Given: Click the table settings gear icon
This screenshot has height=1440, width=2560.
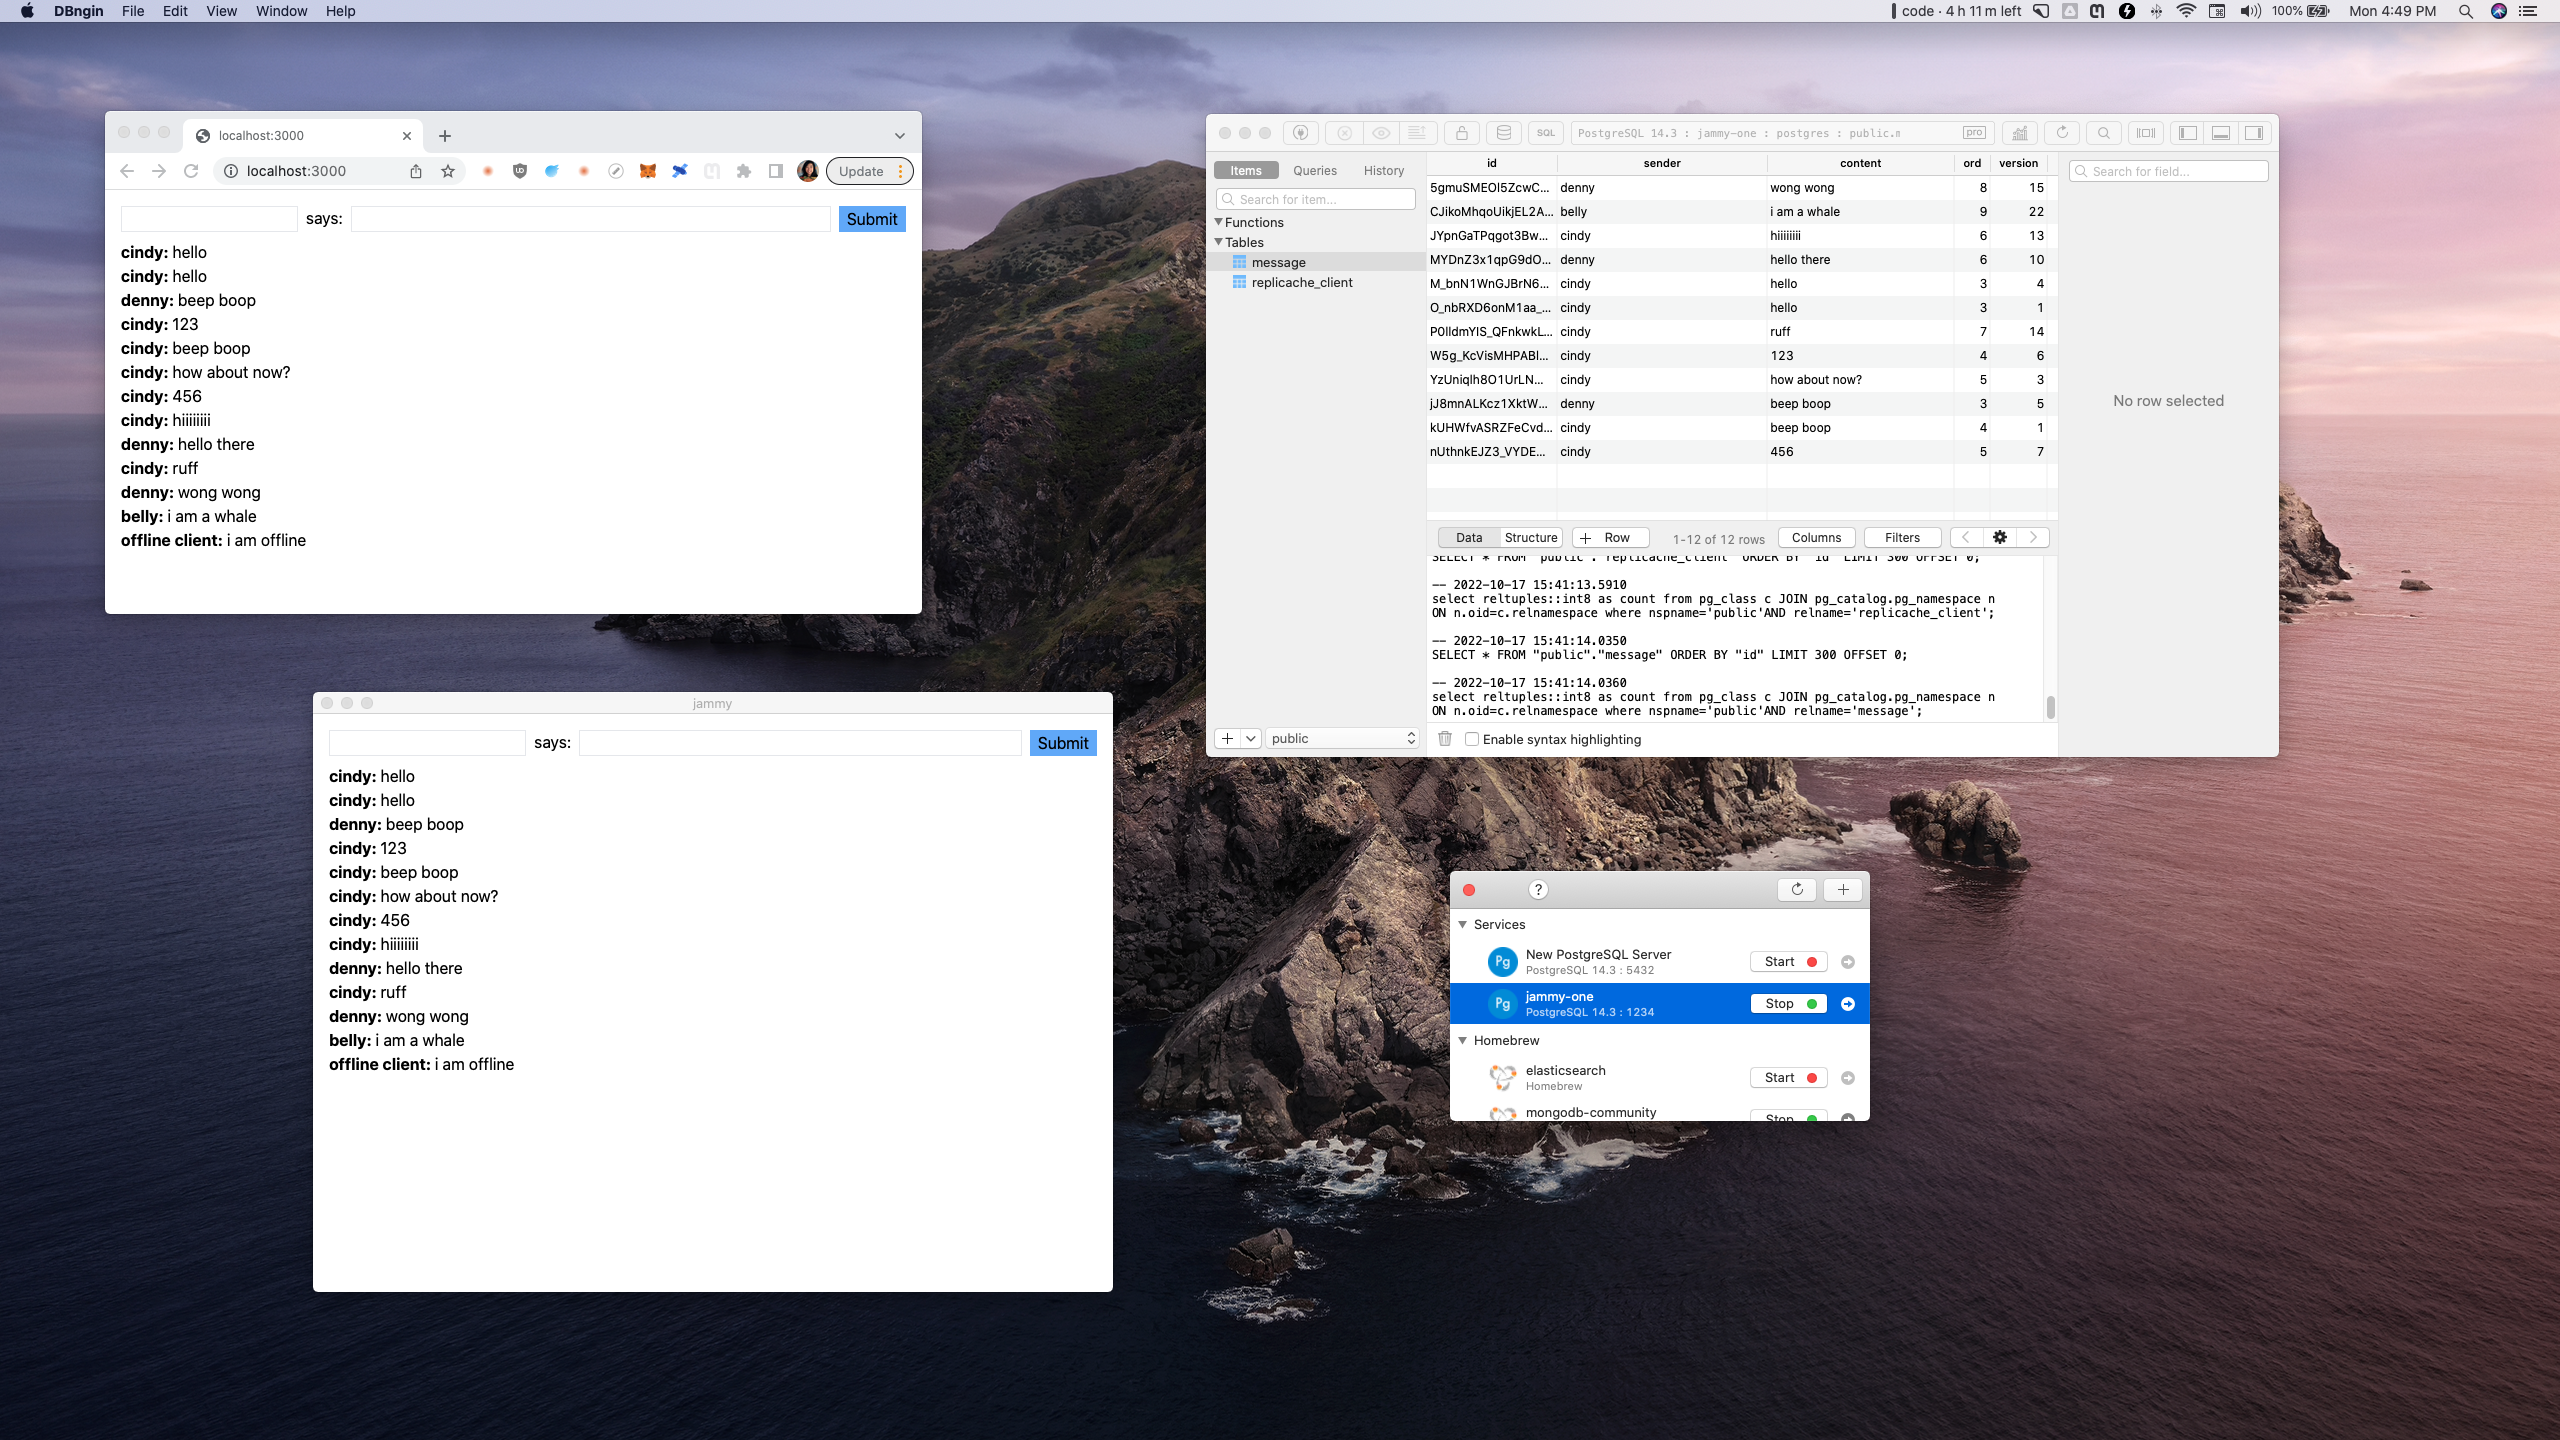Looking at the screenshot, I should [x=1999, y=538].
